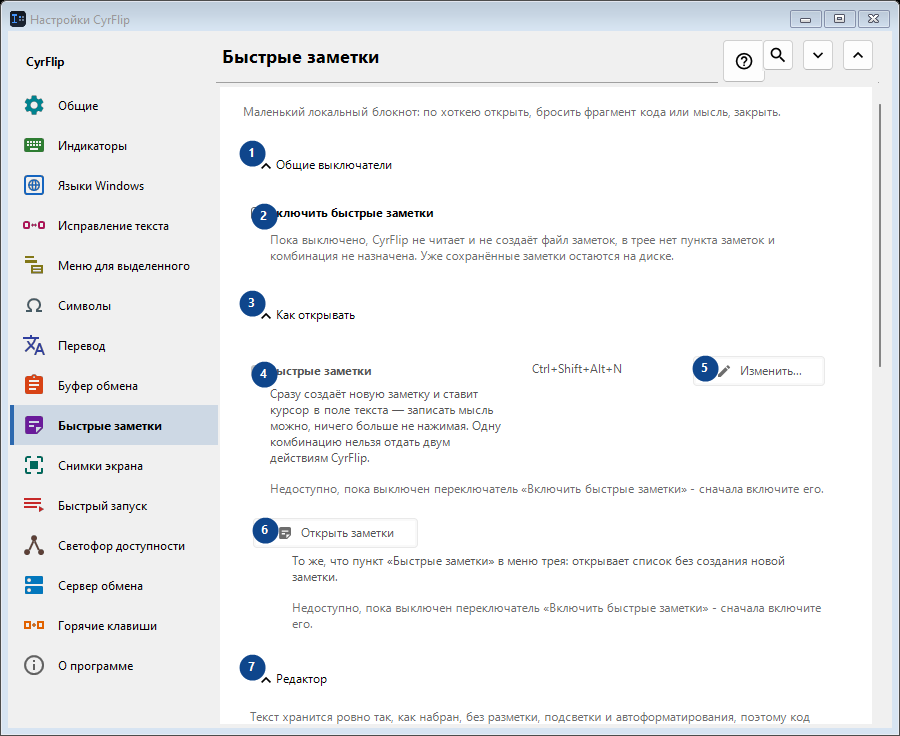Click the up chevron button in header
The width and height of the screenshot is (900, 736).
click(x=858, y=55)
